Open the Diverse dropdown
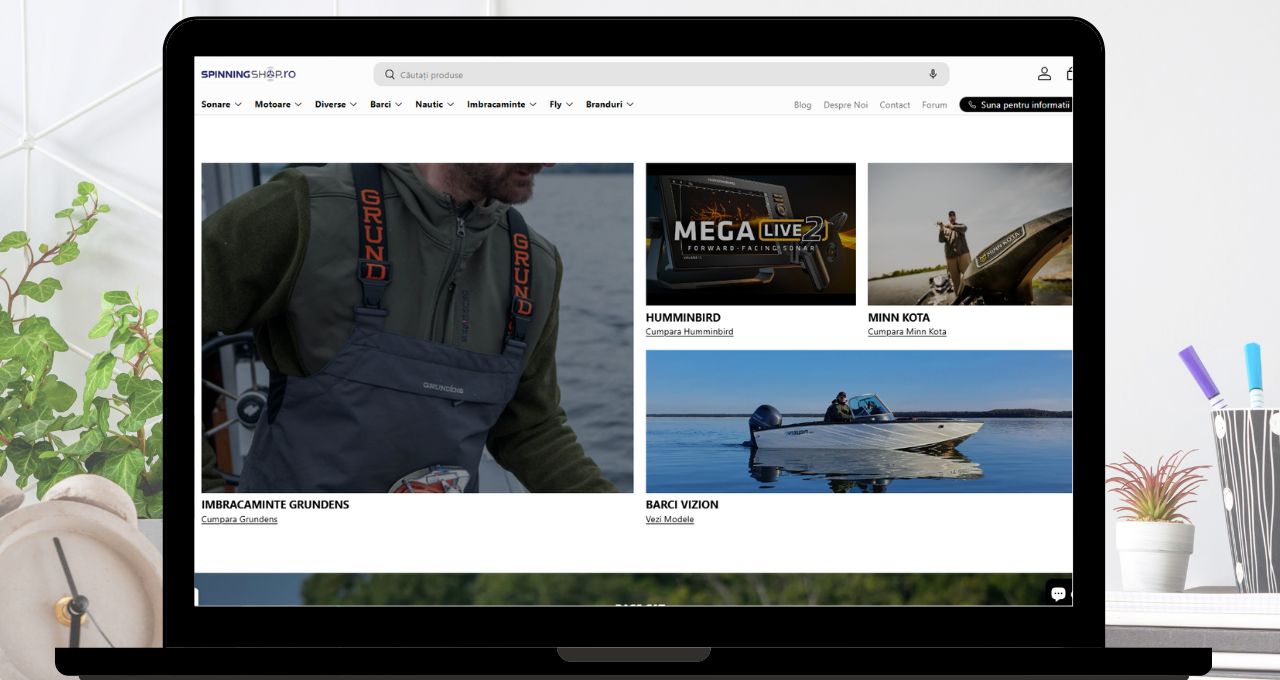The width and height of the screenshot is (1280, 680). tap(336, 104)
